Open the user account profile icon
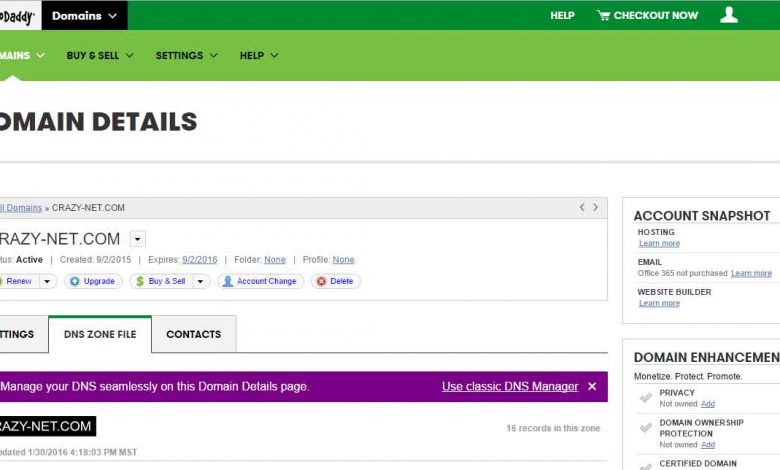 pyautogui.click(x=729, y=15)
